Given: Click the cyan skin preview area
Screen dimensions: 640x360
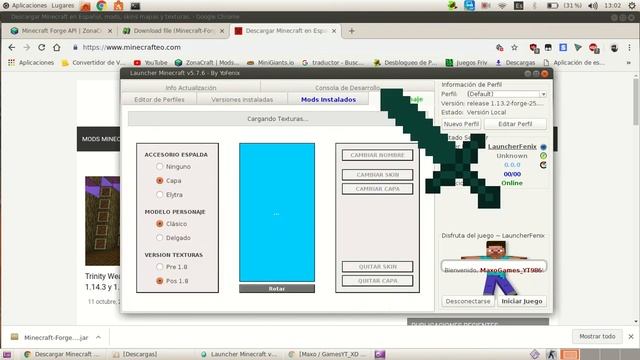Looking at the screenshot, I should 277,212.
